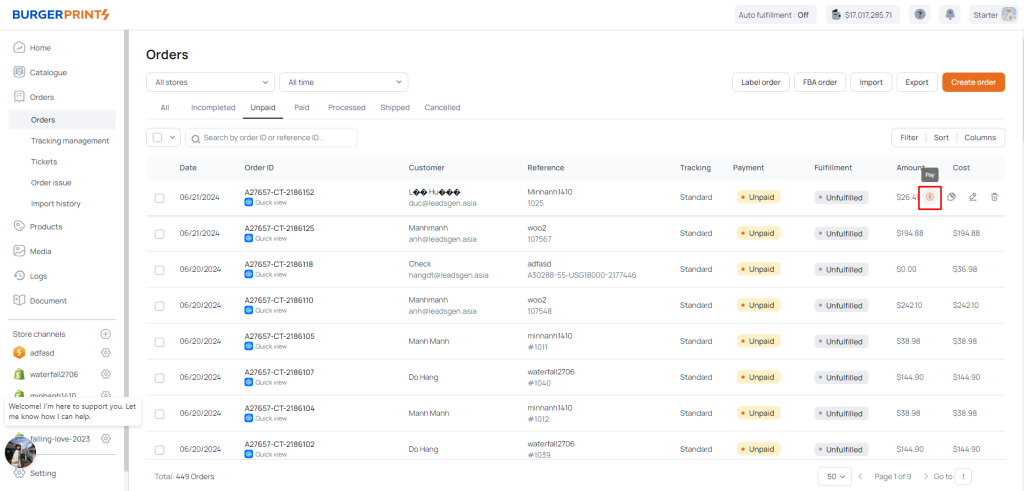Tick the checkbox for order A27657-CT-2186125

160,233
